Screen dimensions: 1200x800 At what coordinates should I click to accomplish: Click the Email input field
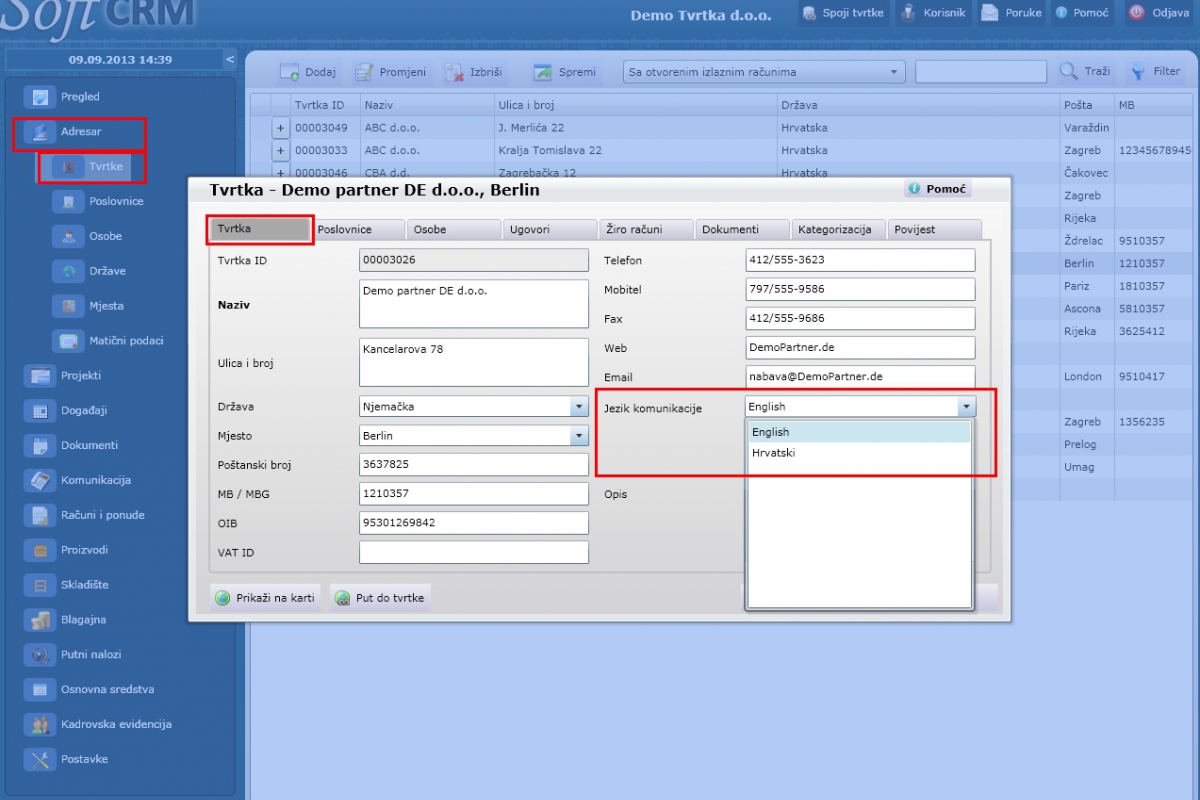coord(860,377)
